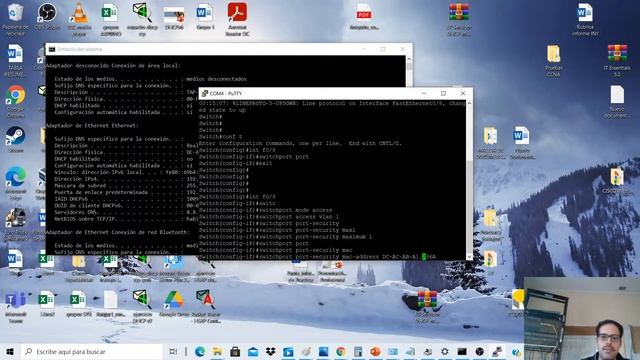Switch to Command Prompt in the taskbar
The image size is (640, 360).
point(462,351)
